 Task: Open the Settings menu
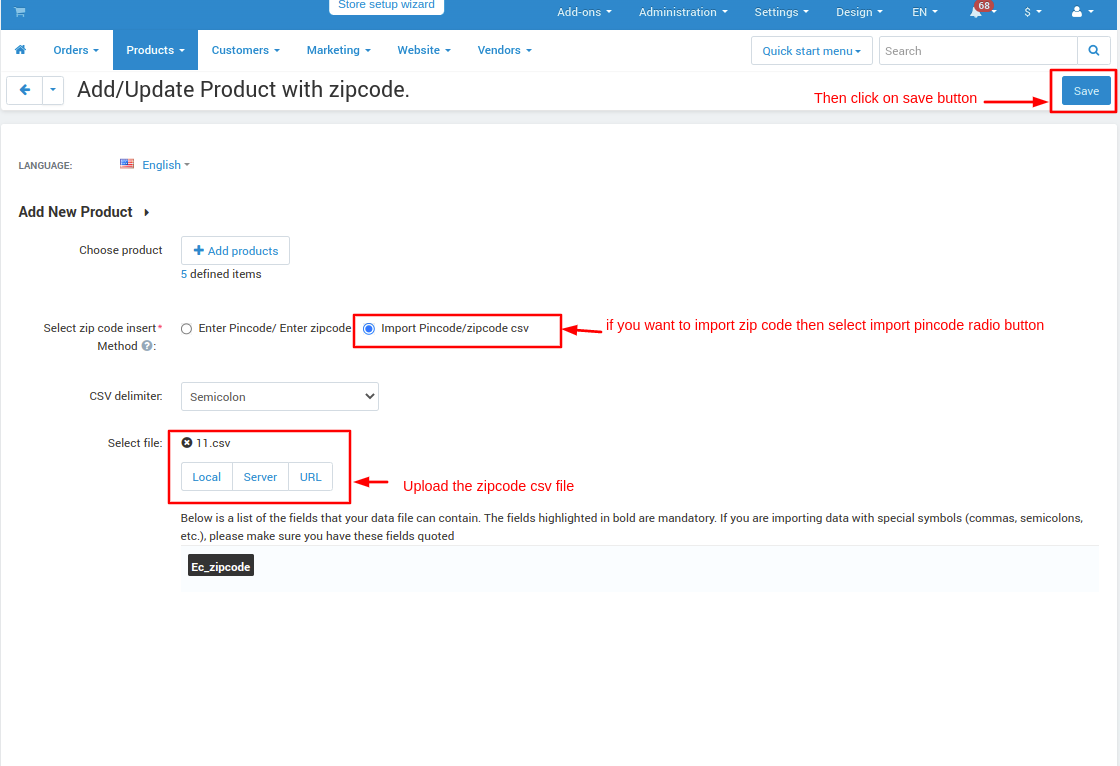781,12
